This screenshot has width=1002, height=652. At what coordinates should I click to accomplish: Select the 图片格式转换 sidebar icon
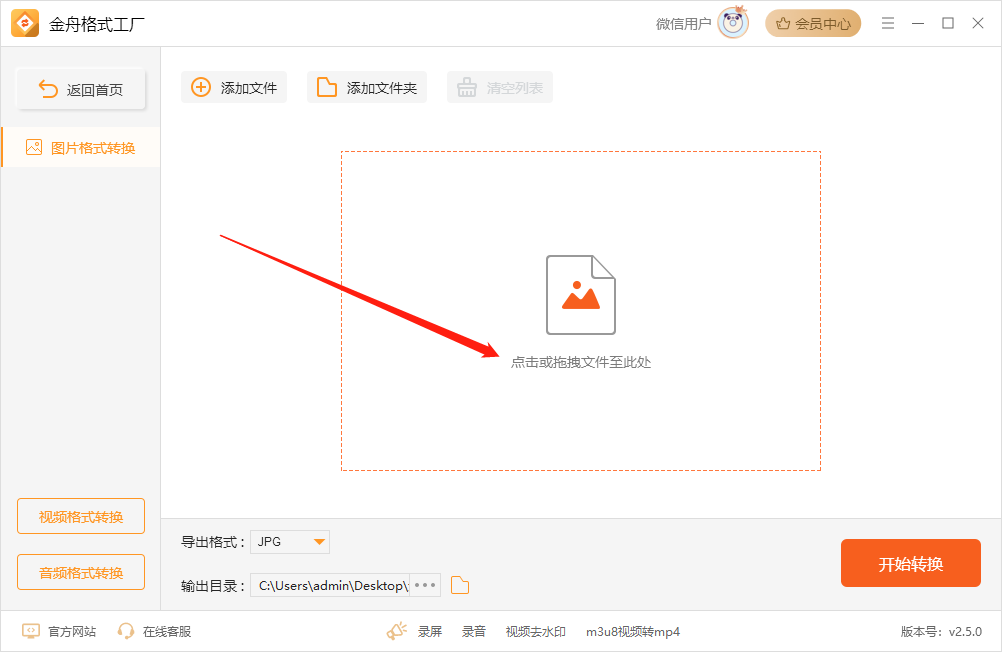click(37, 146)
